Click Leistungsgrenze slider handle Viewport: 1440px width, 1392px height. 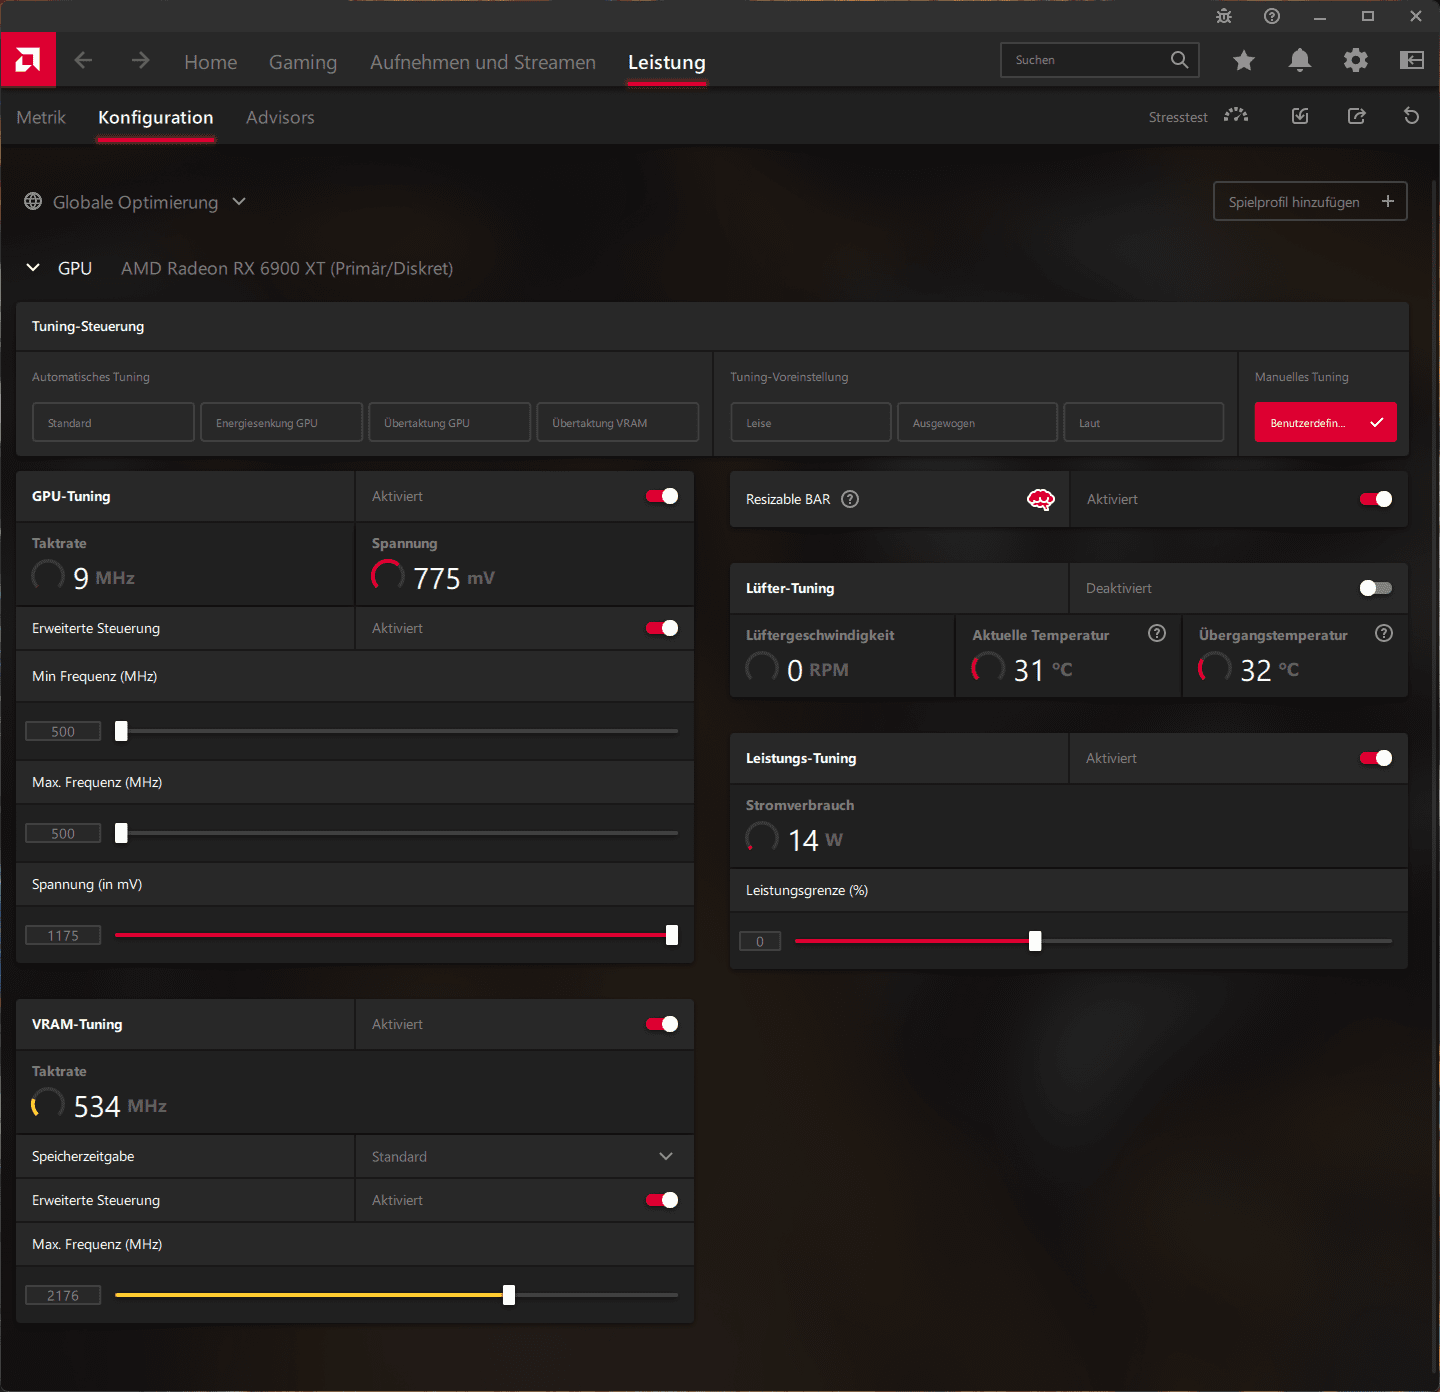point(1035,941)
